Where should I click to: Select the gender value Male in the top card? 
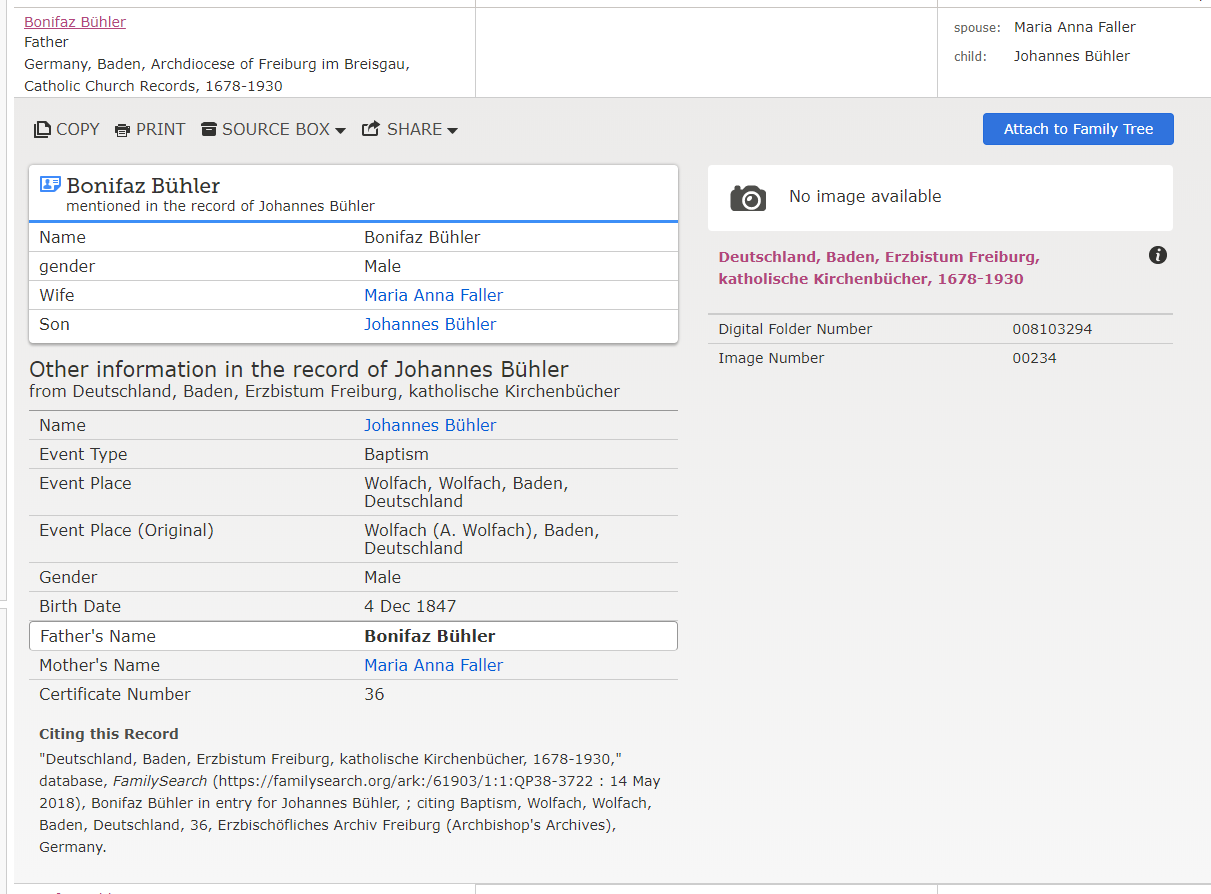click(x=382, y=266)
